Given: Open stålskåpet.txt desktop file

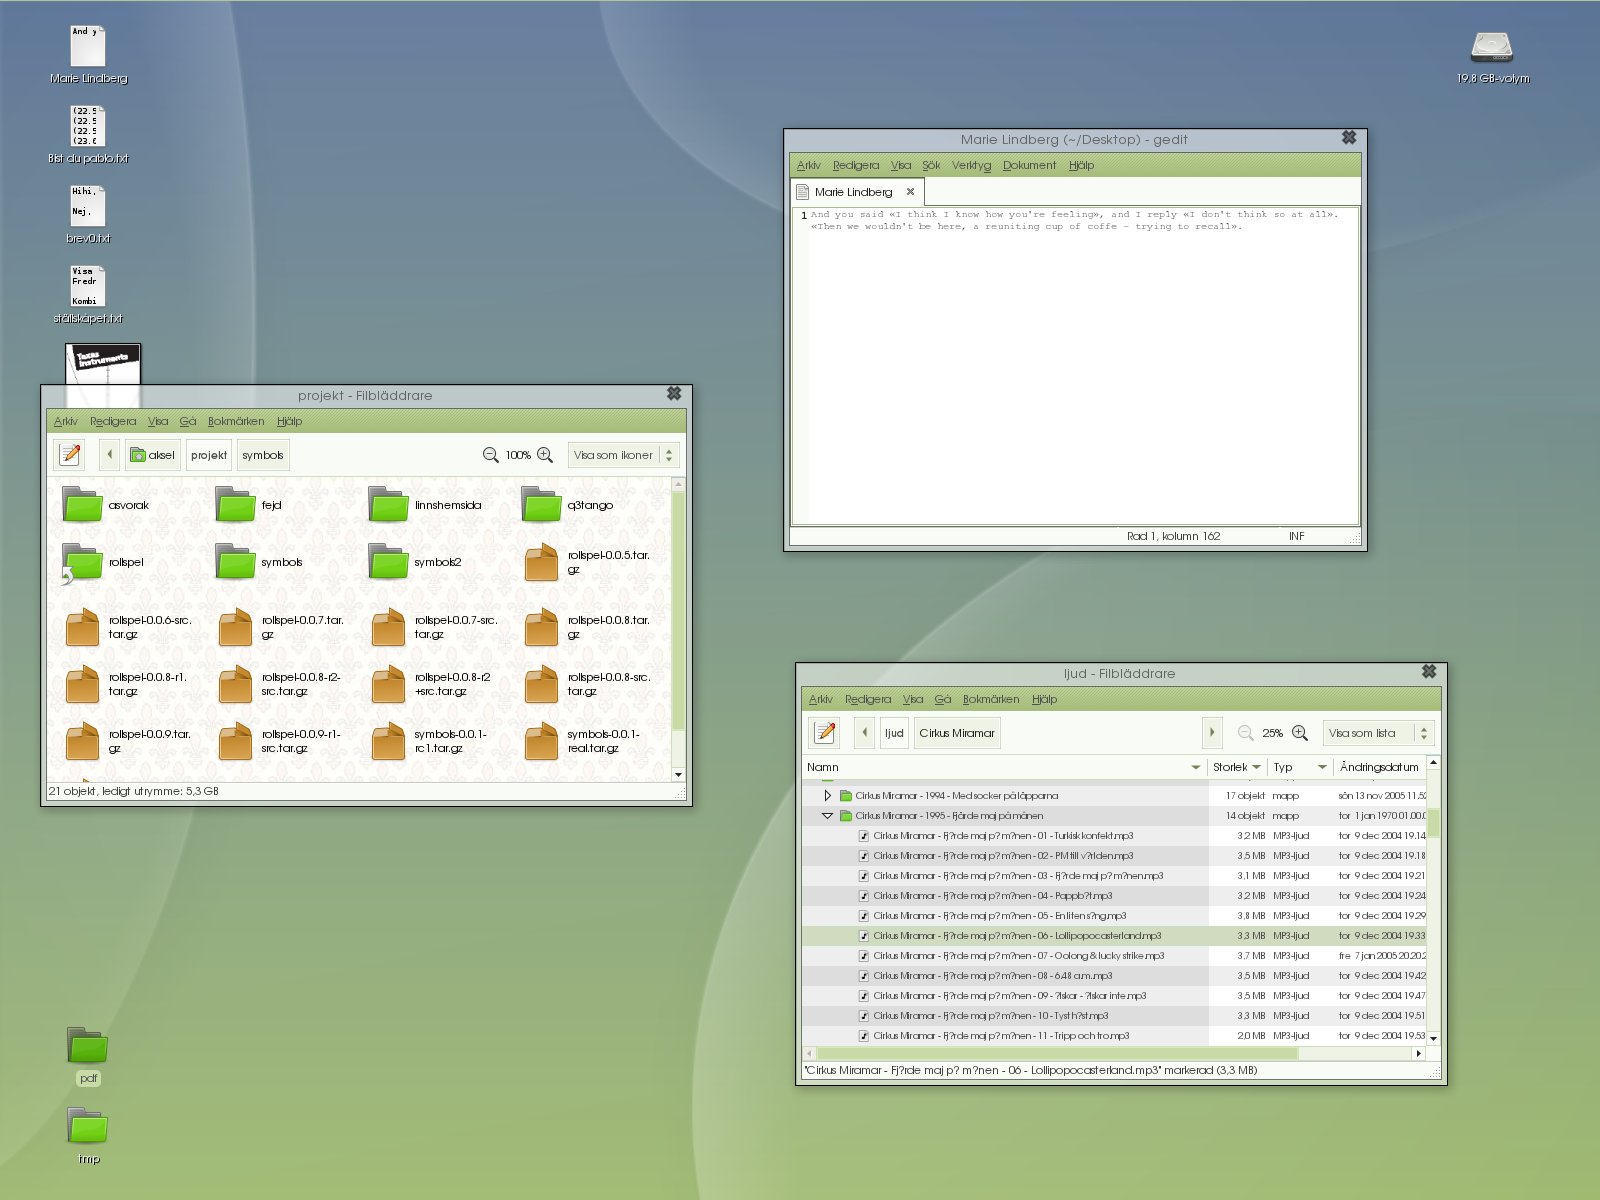Looking at the screenshot, I should tap(88, 286).
